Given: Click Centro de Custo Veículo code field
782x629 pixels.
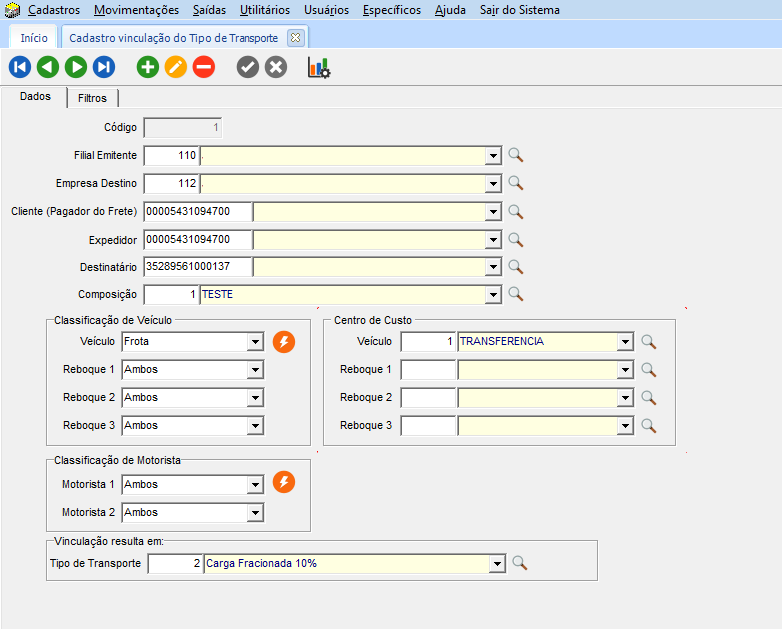Looking at the screenshot, I should 428,342.
